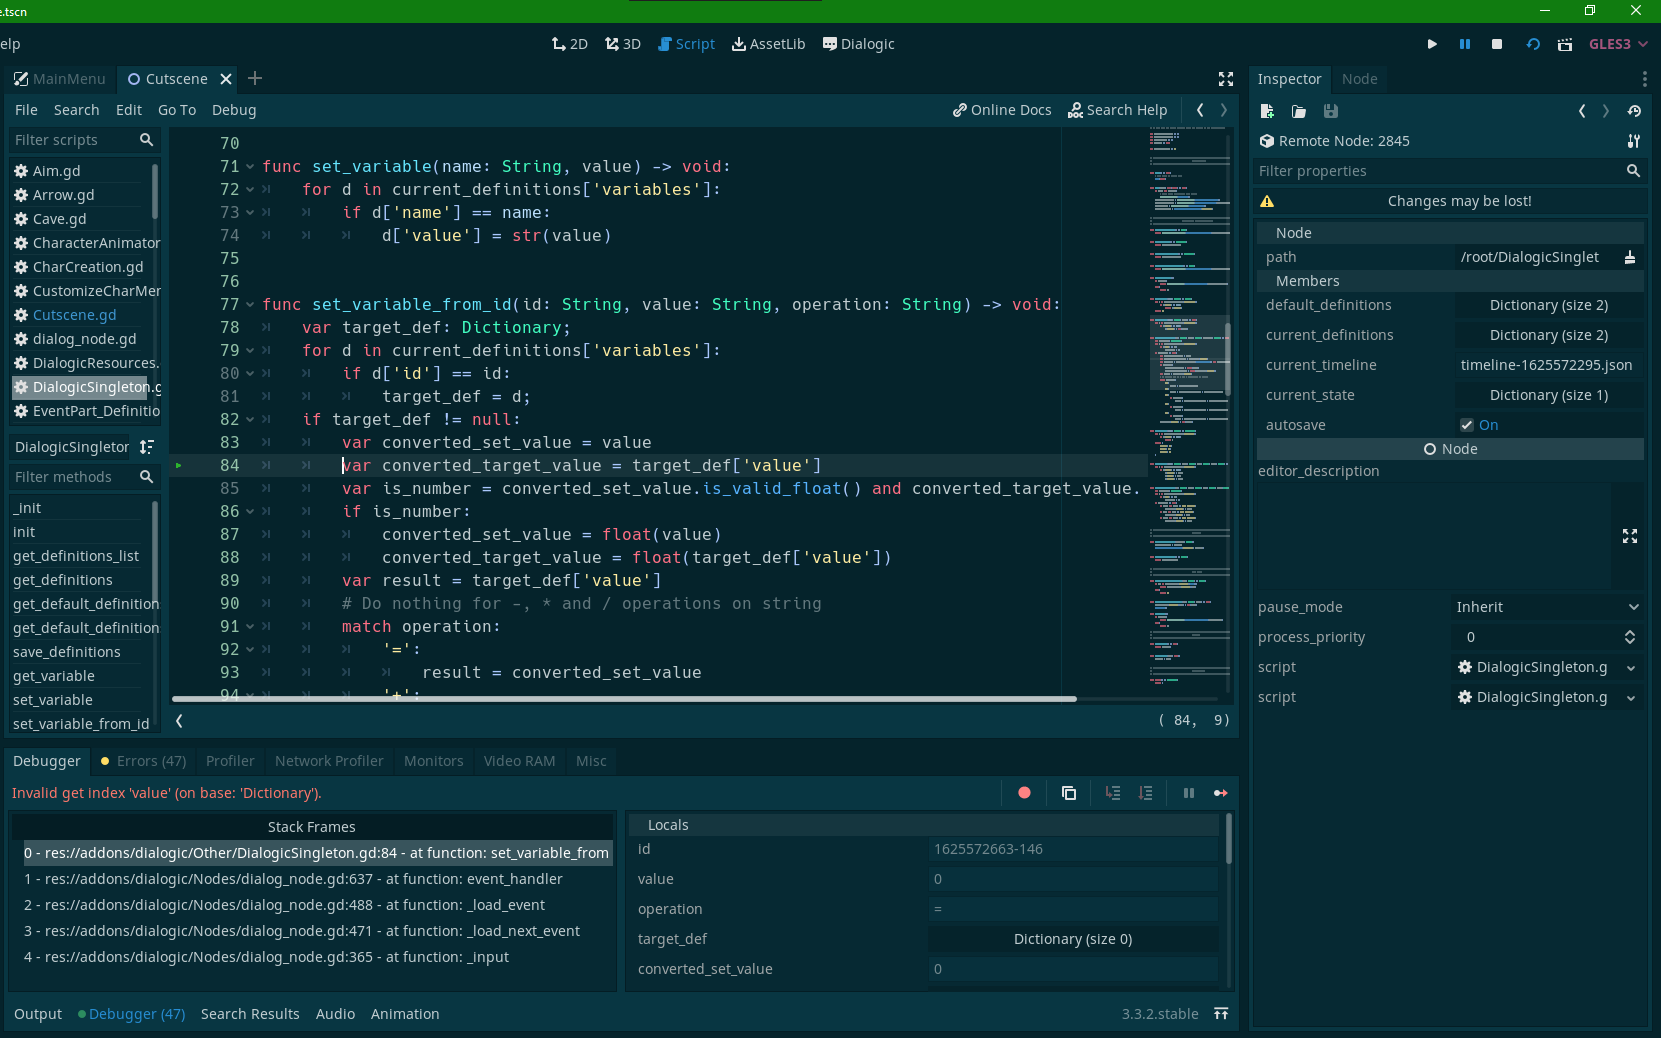This screenshot has width=1661, height=1038.
Task: Open the Online Docs link
Action: point(1002,110)
